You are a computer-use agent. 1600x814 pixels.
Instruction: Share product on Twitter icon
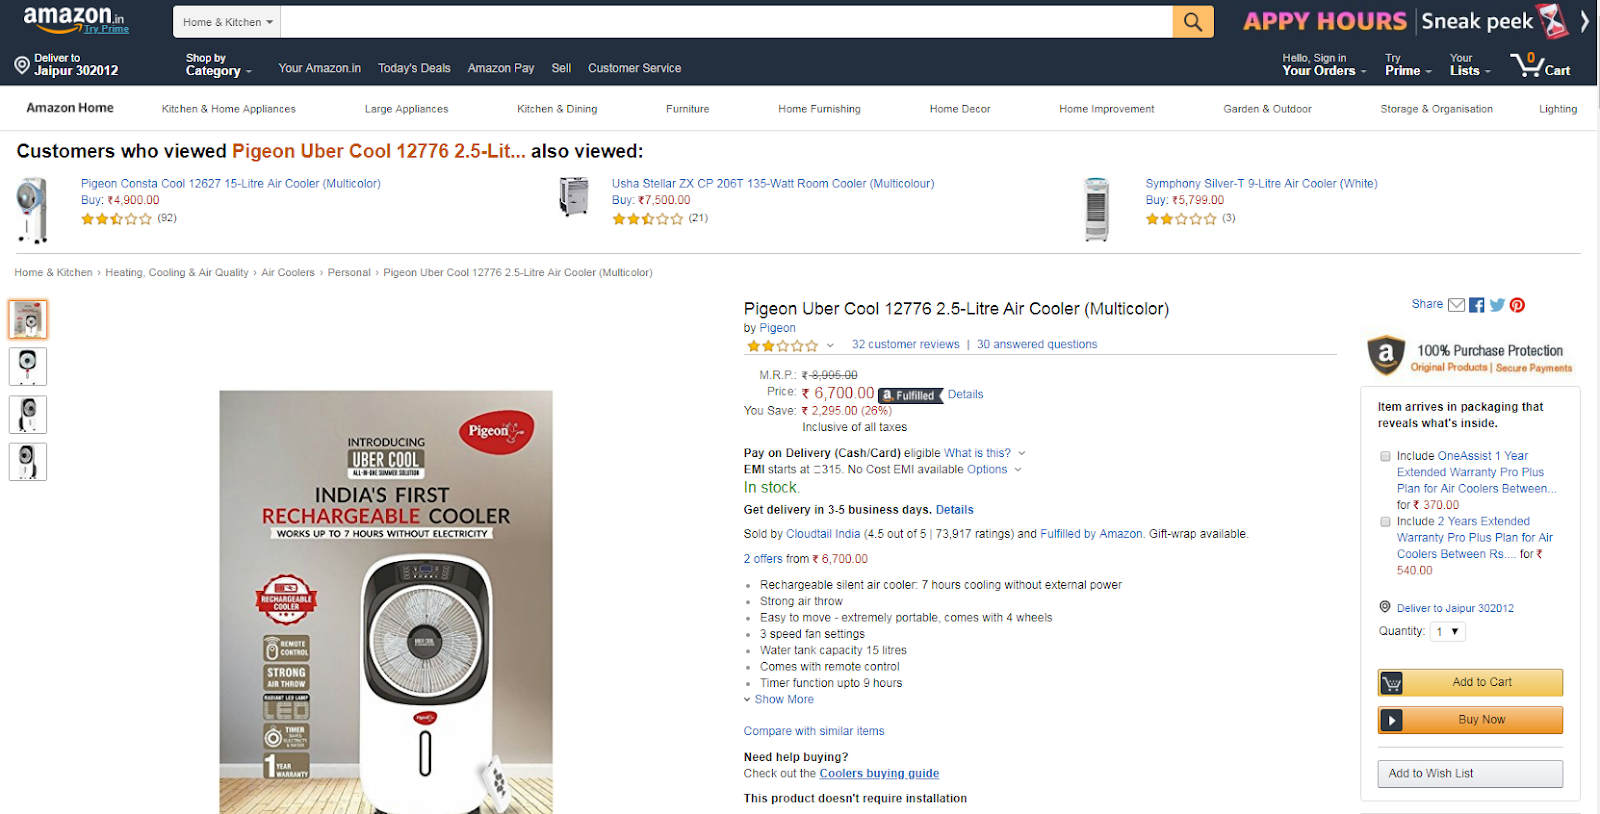click(1497, 305)
